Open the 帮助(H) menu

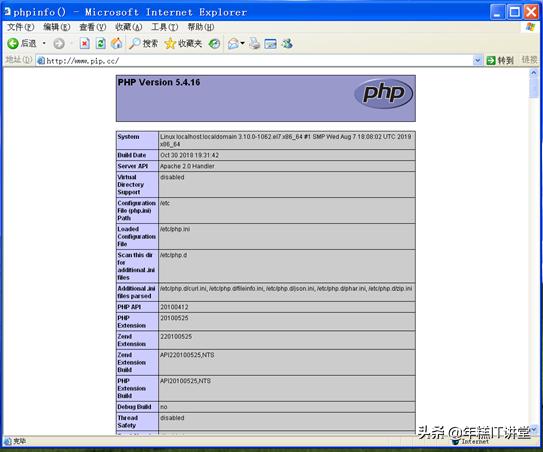pyautogui.click(x=201, y=27)
